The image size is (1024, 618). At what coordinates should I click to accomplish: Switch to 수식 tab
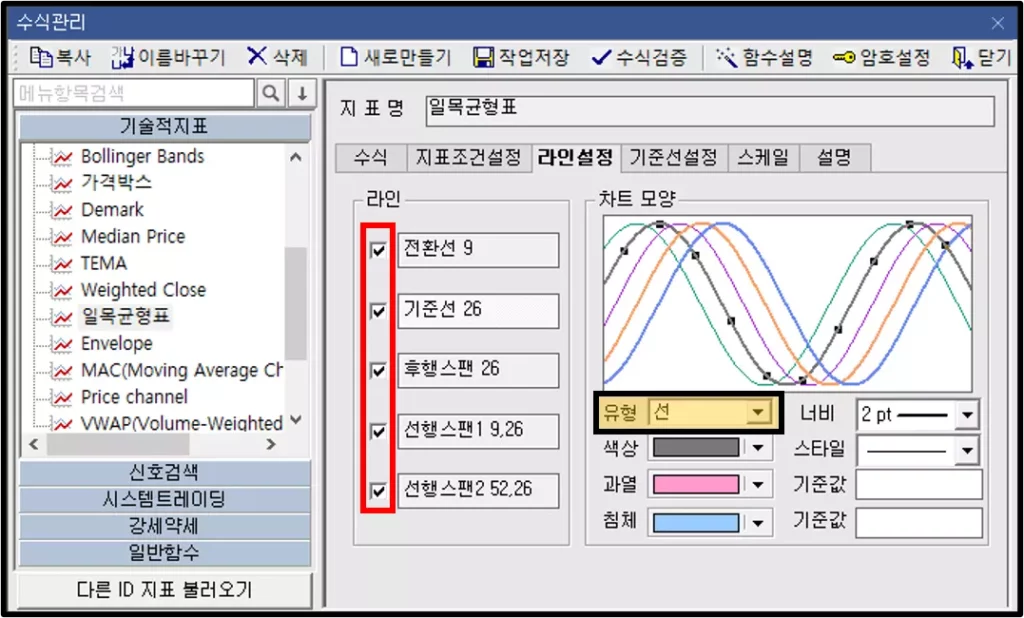click(370, 158)
